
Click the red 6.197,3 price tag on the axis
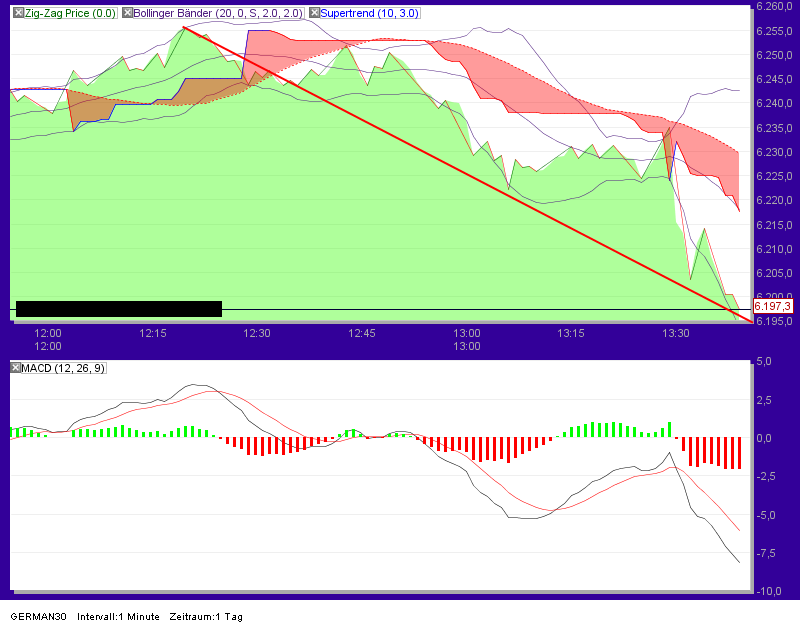pyautogui.click(x=773, y=306)
